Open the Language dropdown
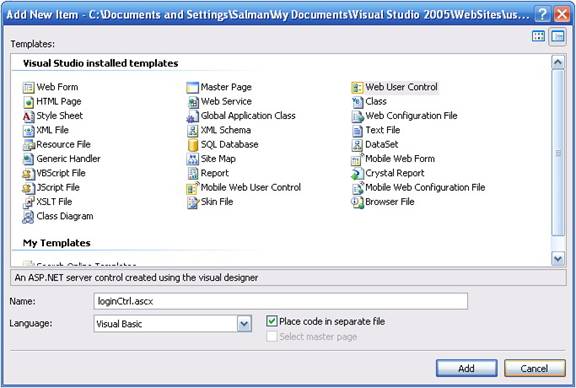The image size is (576, 388). 244,324
